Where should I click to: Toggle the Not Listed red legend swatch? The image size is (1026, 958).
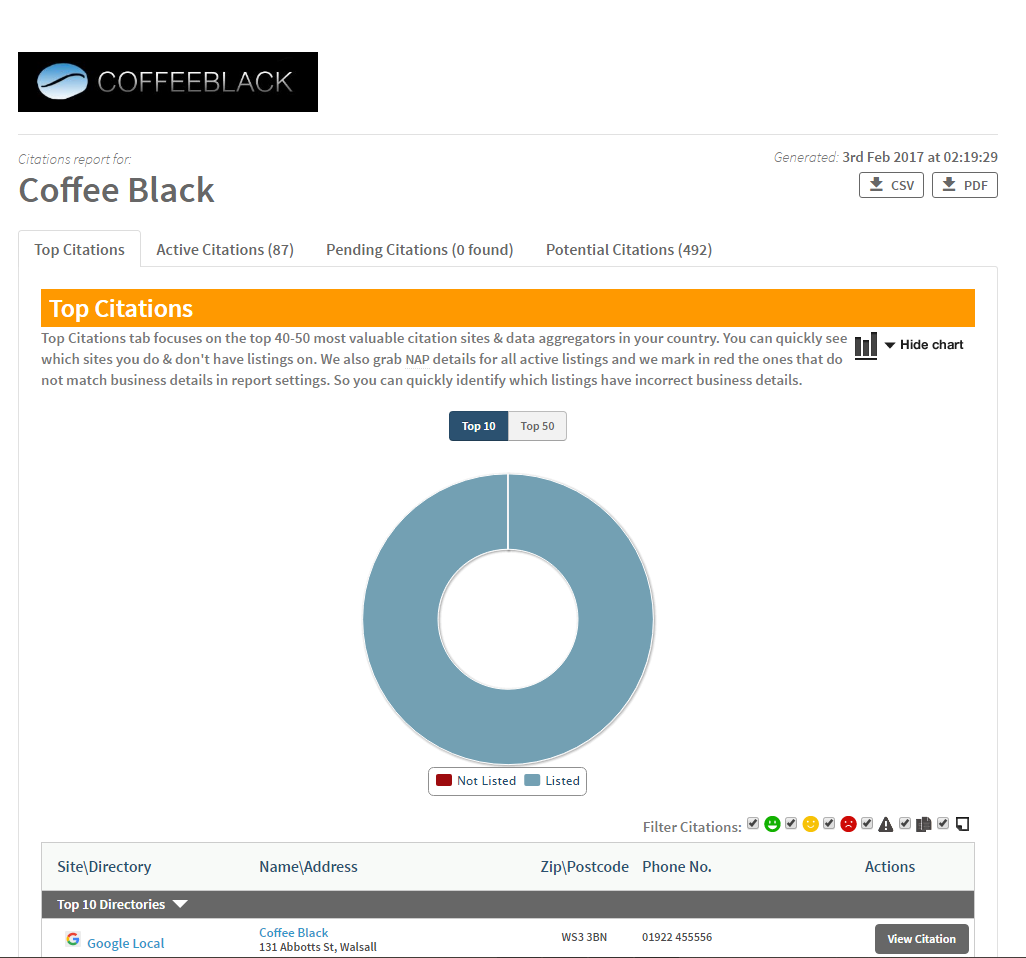(444, 780)
